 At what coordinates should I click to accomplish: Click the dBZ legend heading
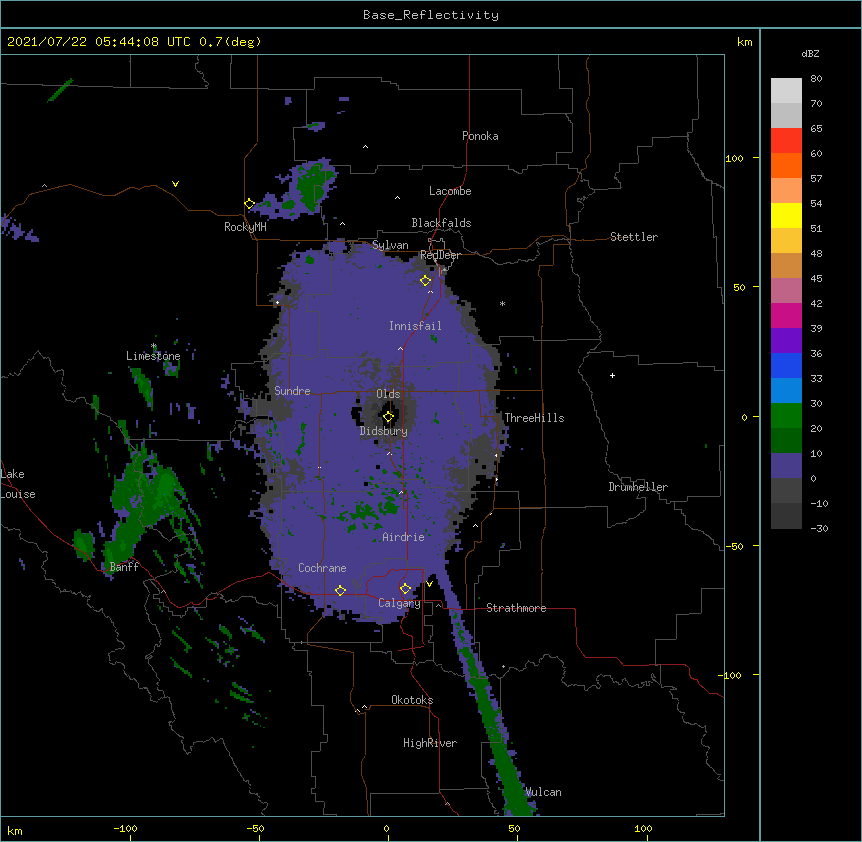pos(810,53)
